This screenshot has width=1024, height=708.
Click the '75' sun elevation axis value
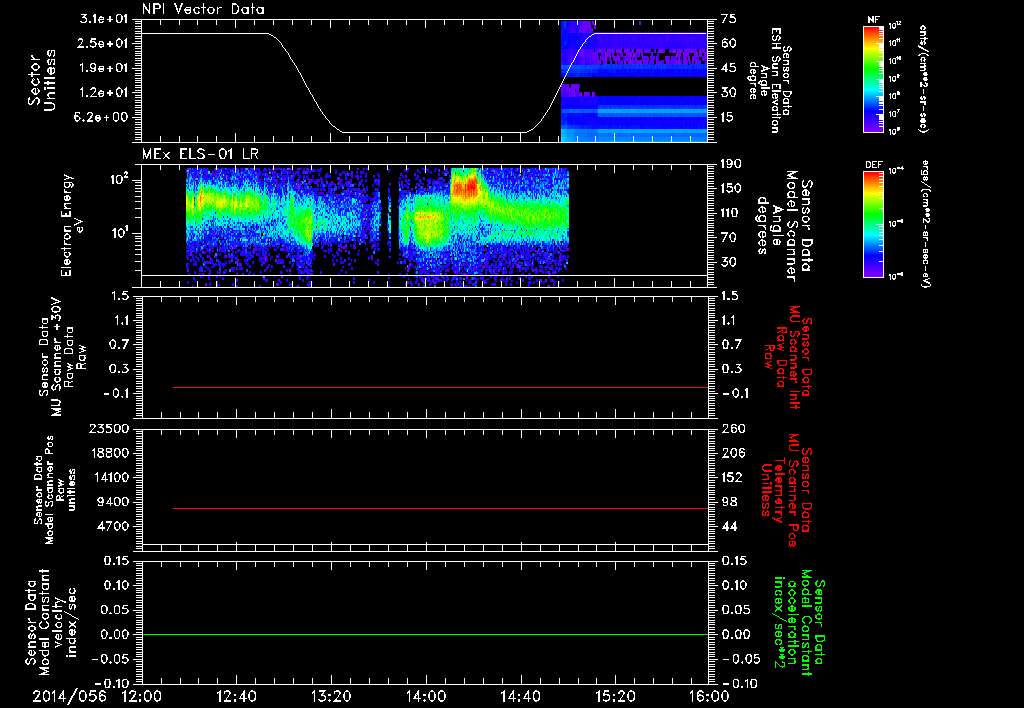[x=729, y=19]
